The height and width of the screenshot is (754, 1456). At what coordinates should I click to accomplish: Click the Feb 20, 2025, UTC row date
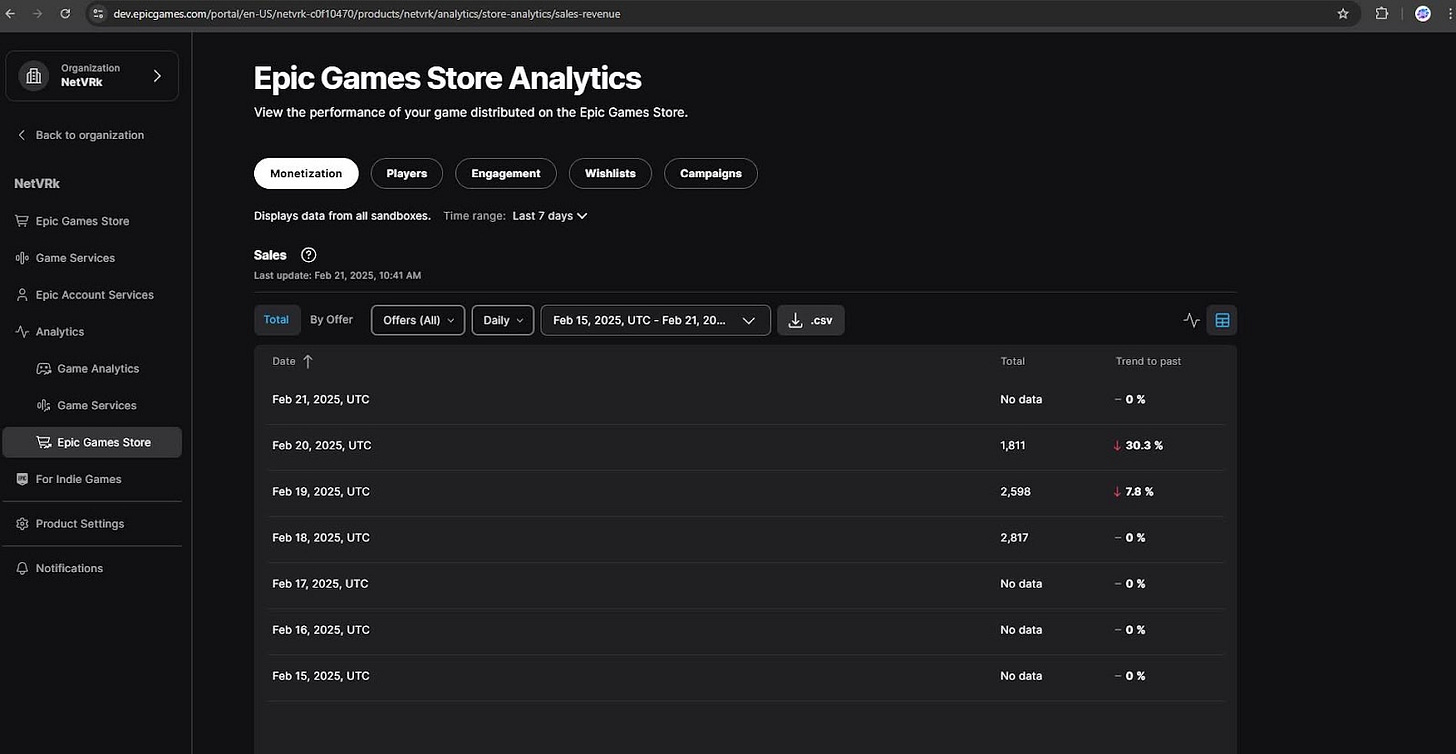tap(321, 445)
